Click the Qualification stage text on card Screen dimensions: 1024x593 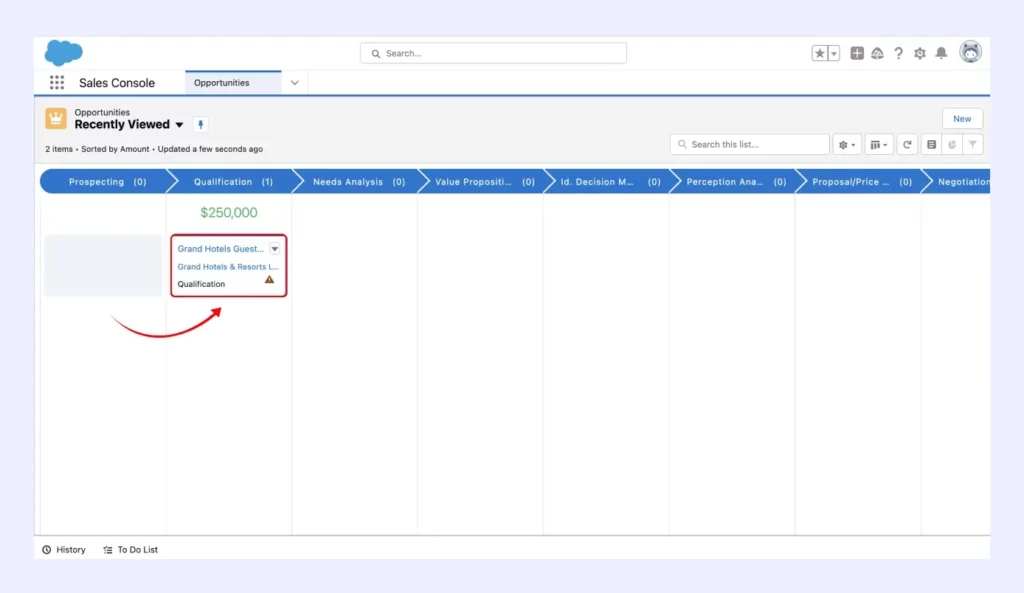201,284
